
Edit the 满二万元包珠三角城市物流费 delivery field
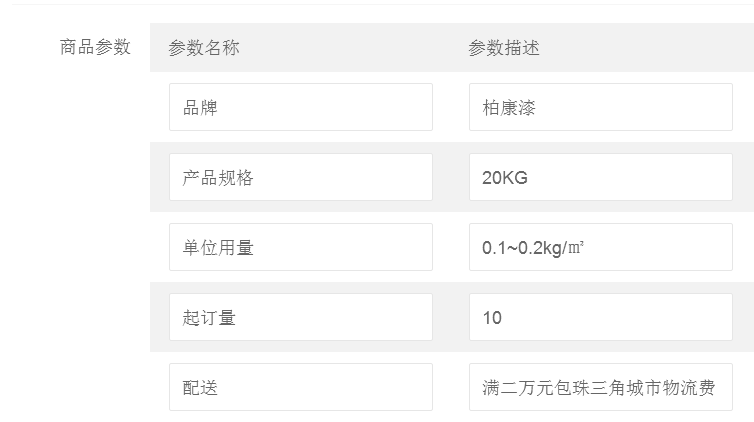point(600,387)
